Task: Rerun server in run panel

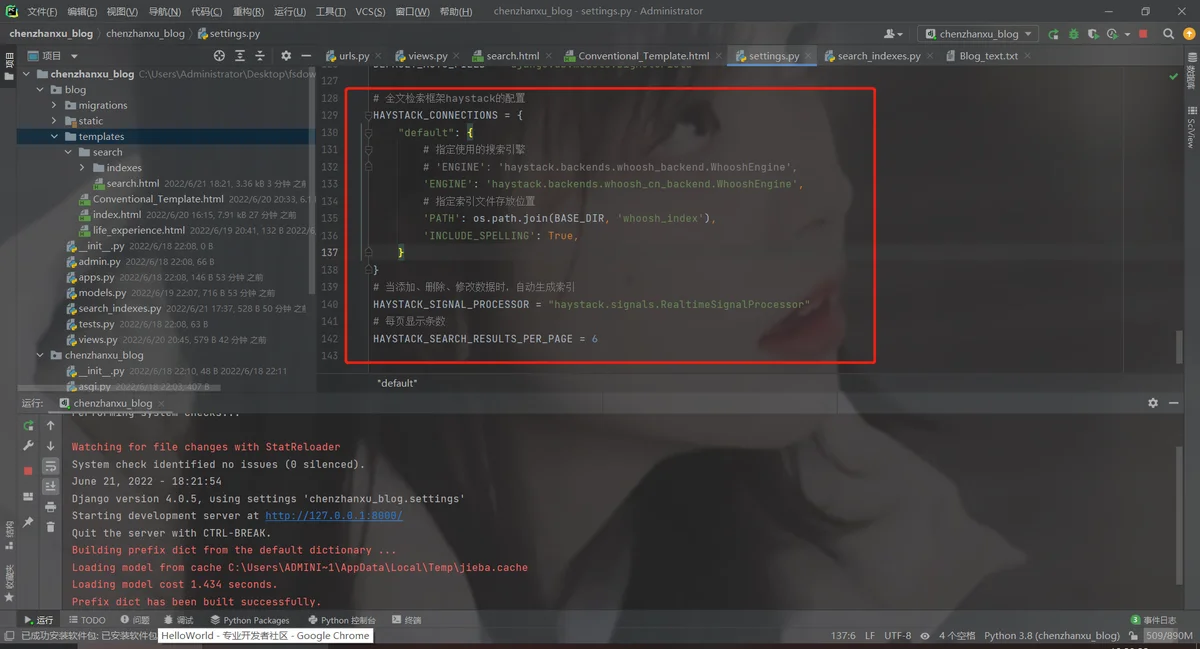Action: tap(28, 426)
